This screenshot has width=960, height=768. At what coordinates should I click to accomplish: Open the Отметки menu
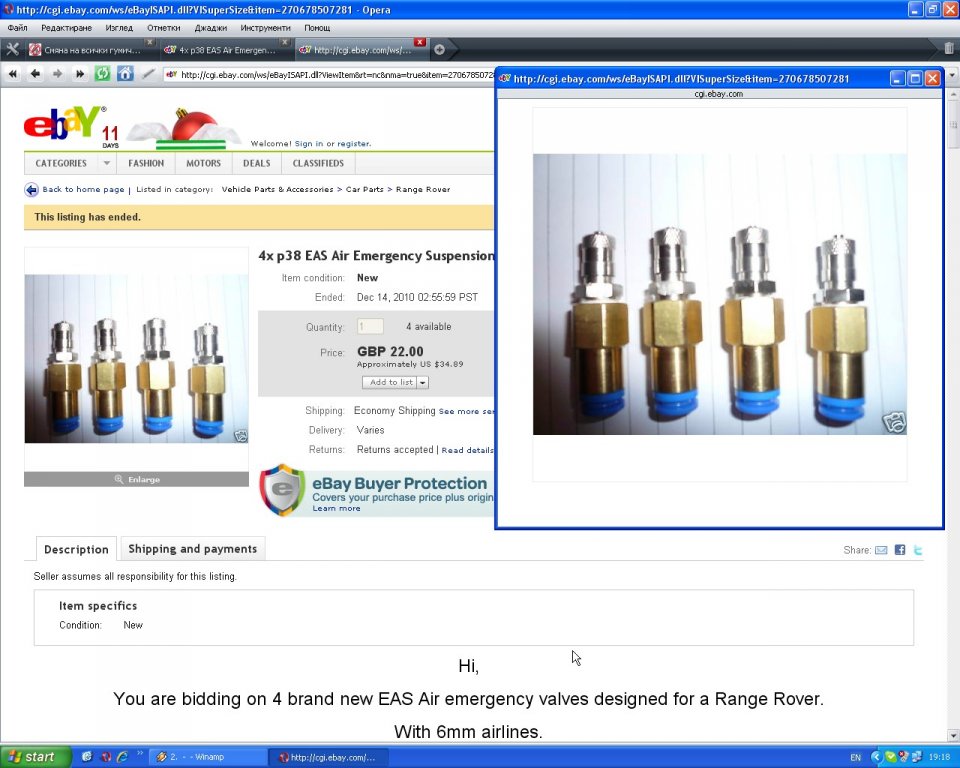(163, 28)
